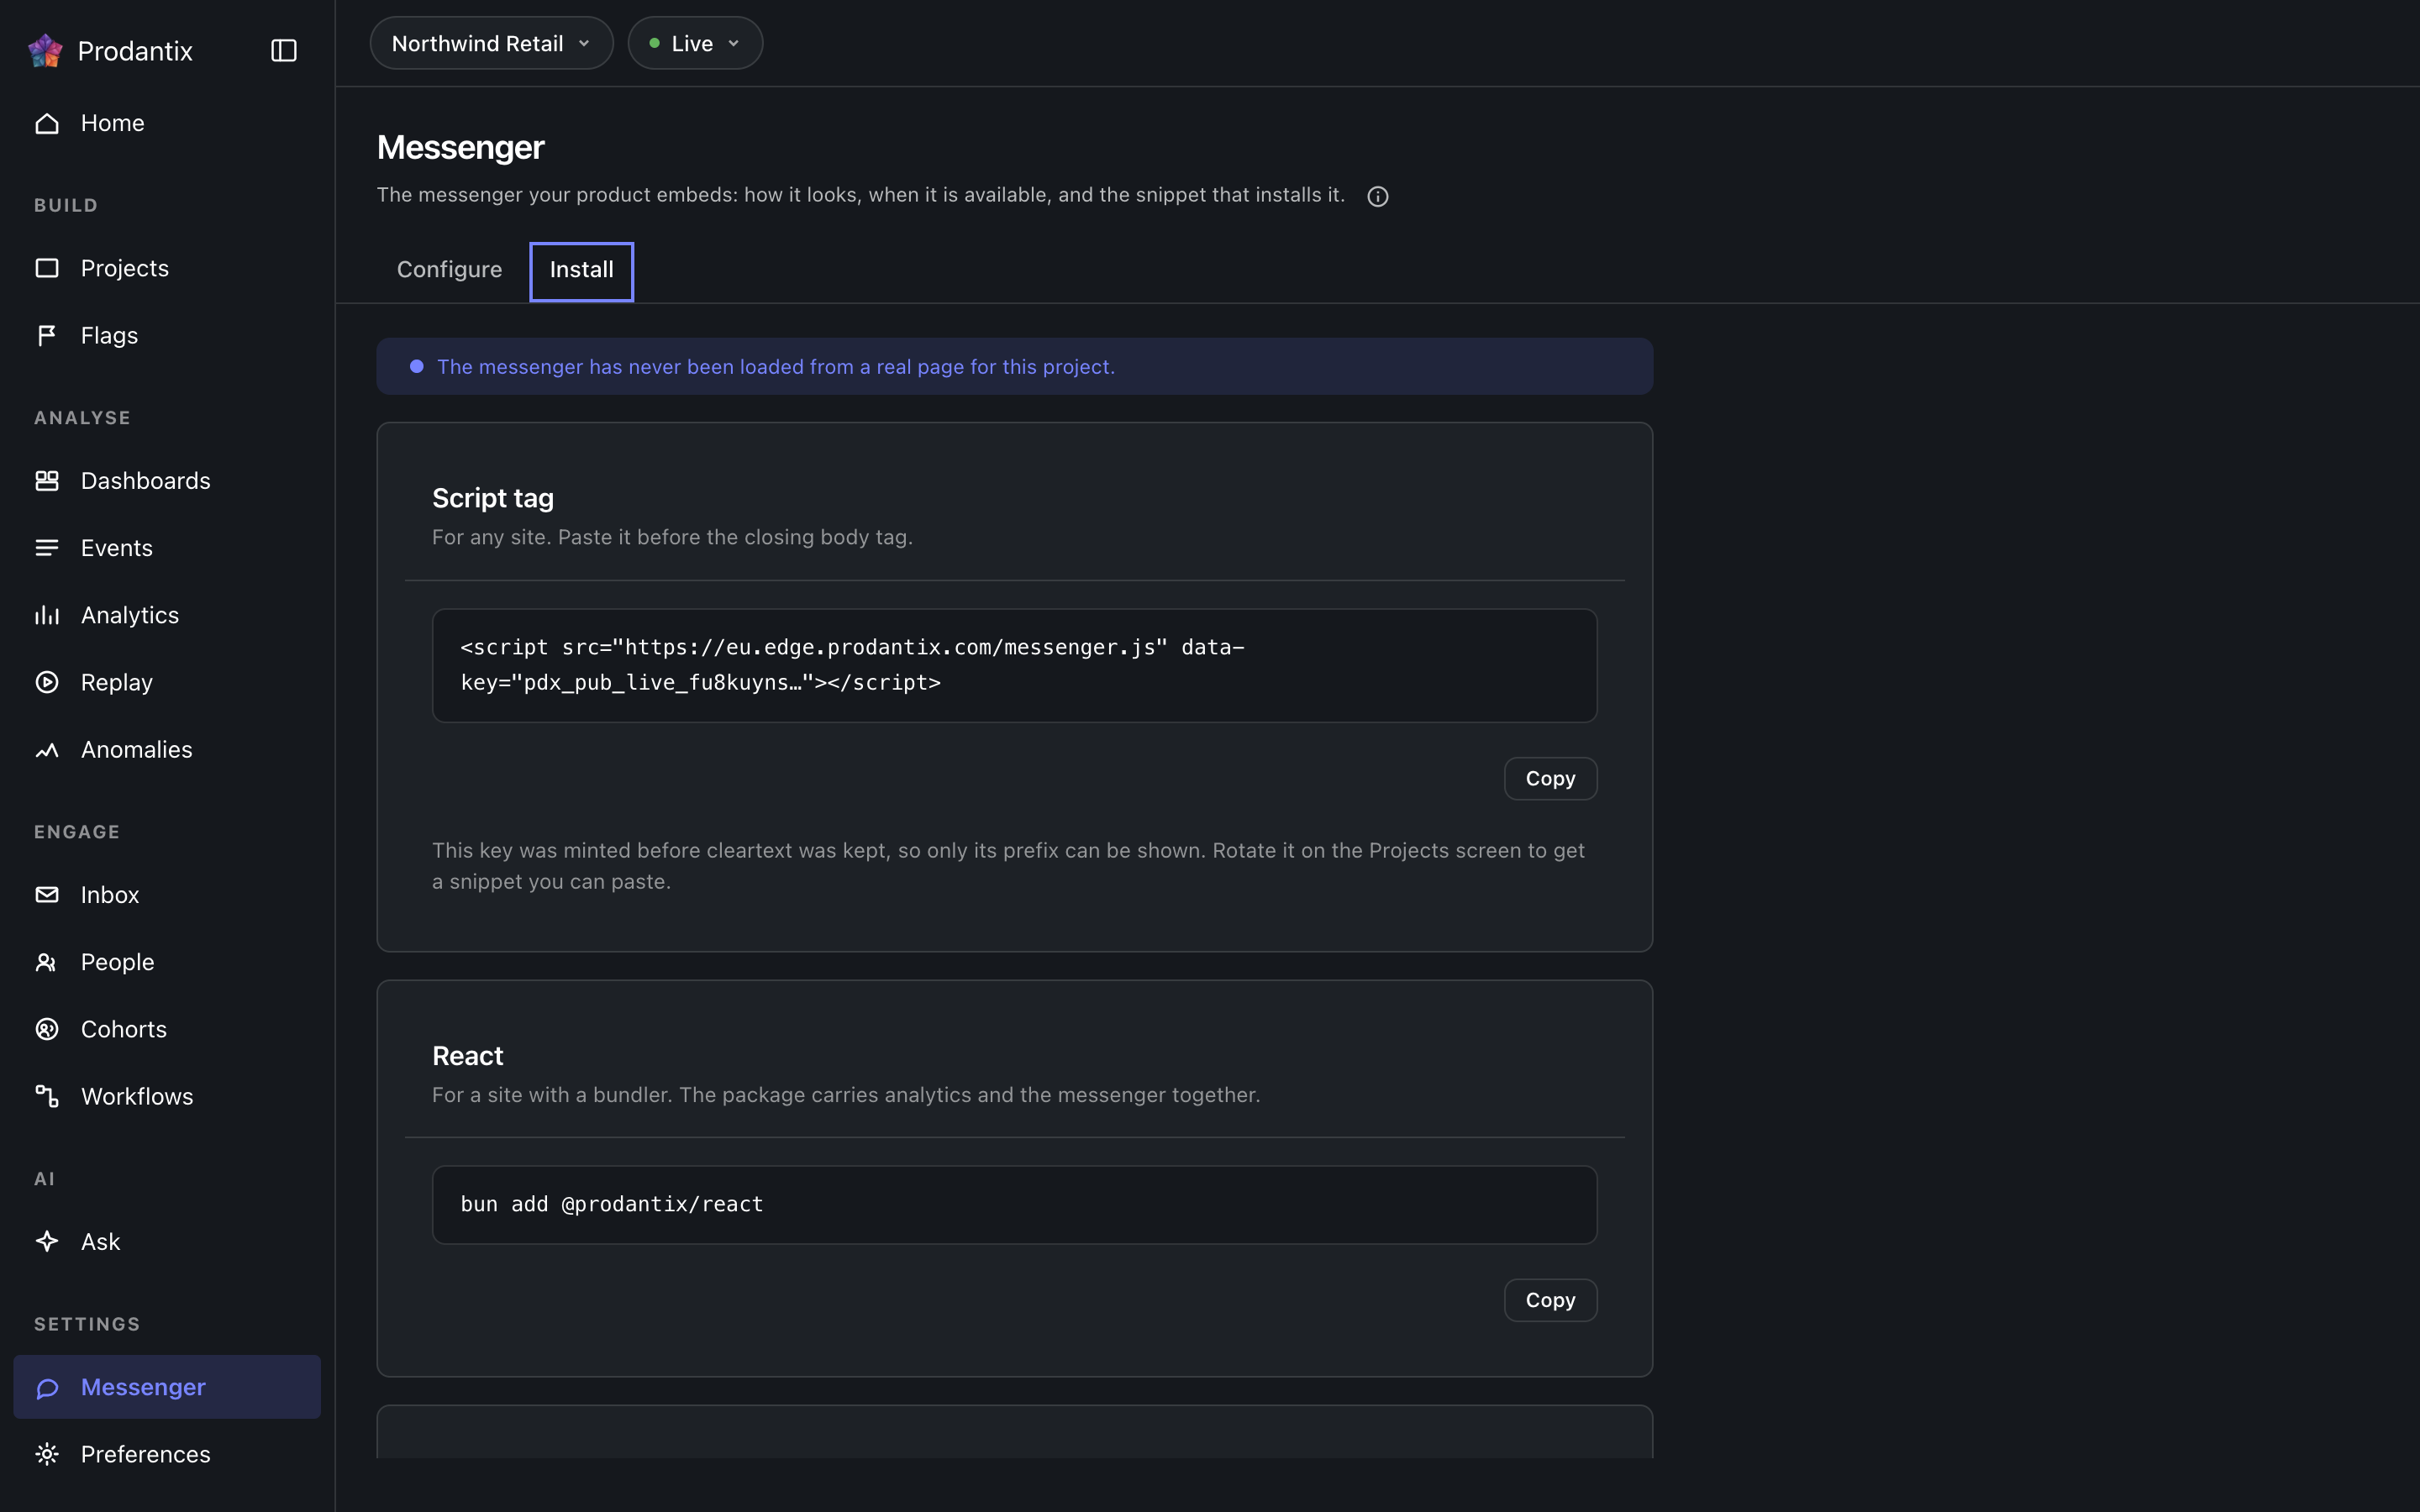2420x1512 pixels.
Task: Click the script tag code block
Action: [x=1014, y=665]
